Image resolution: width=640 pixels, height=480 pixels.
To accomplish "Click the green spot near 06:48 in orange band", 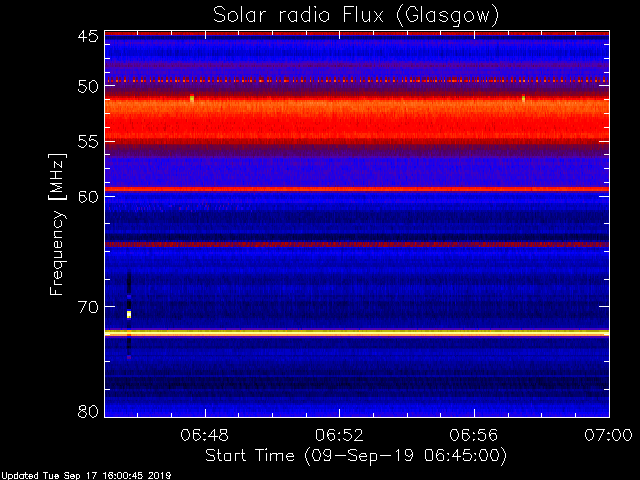I will [x=192, y=98].
